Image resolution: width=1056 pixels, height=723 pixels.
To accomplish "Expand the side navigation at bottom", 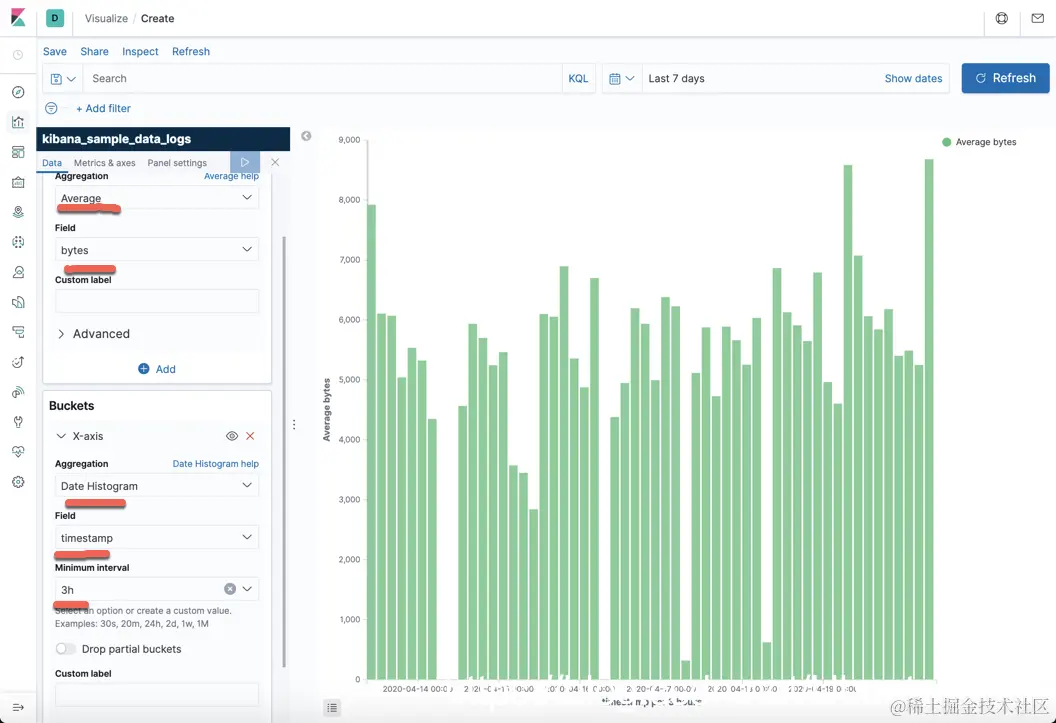I will click(x=18, y=708).
